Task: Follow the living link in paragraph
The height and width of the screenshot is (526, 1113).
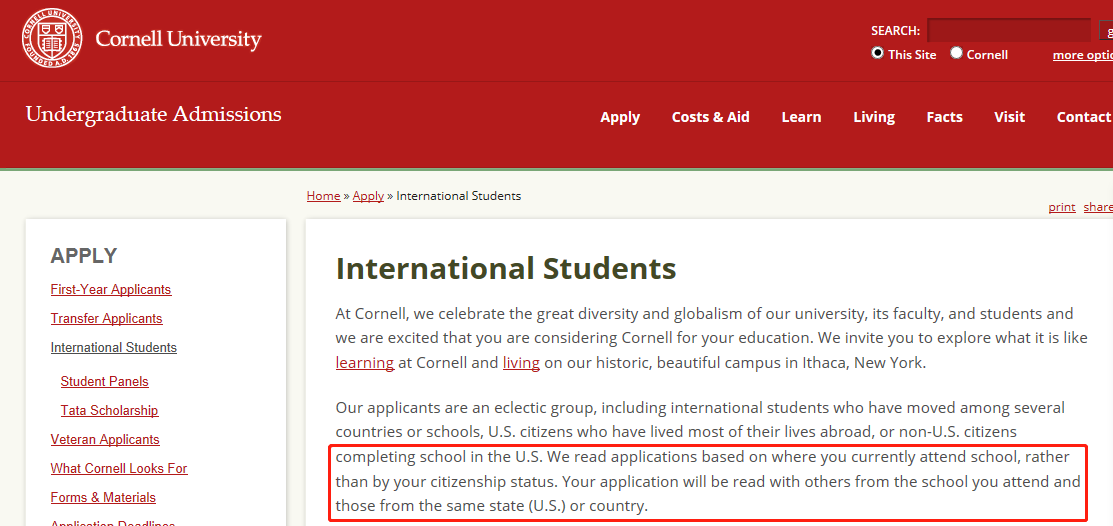Action: click(x=521, y=363)
